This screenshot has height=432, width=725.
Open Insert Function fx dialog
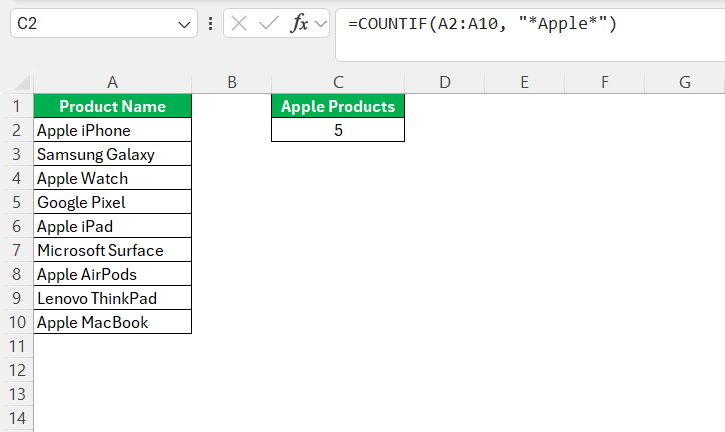(299, 23)
